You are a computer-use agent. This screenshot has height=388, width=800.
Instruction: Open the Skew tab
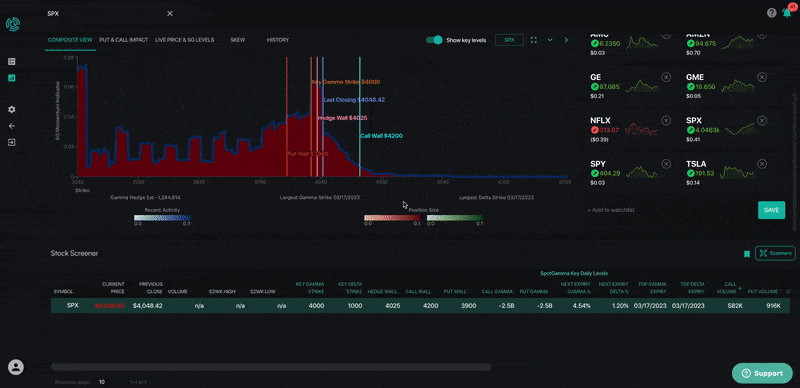[x=238, y=40]
